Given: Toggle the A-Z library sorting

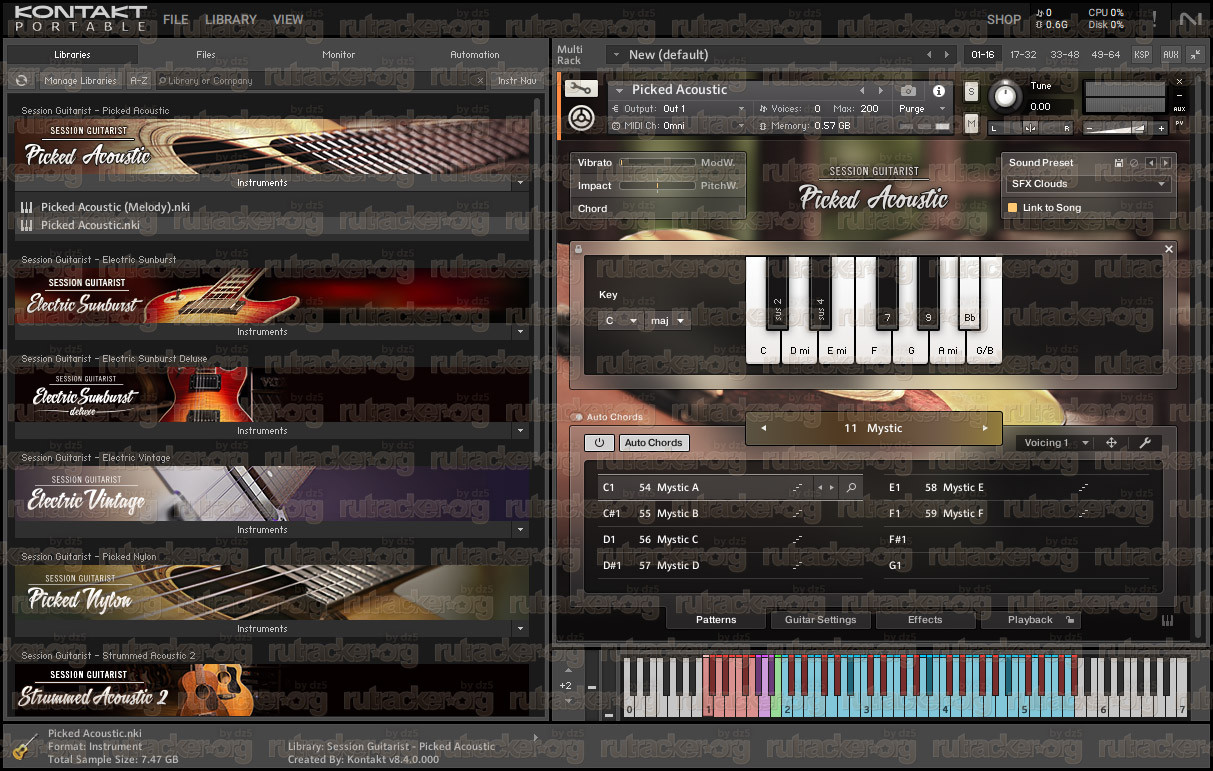Looking at the screenshot, I should tap(139, 80).
